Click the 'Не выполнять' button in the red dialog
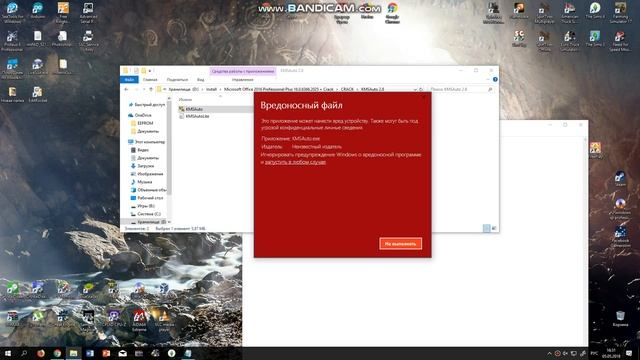The width and height of the screenshot is (640, 360). pyautogui.click(x=400, y=244)
